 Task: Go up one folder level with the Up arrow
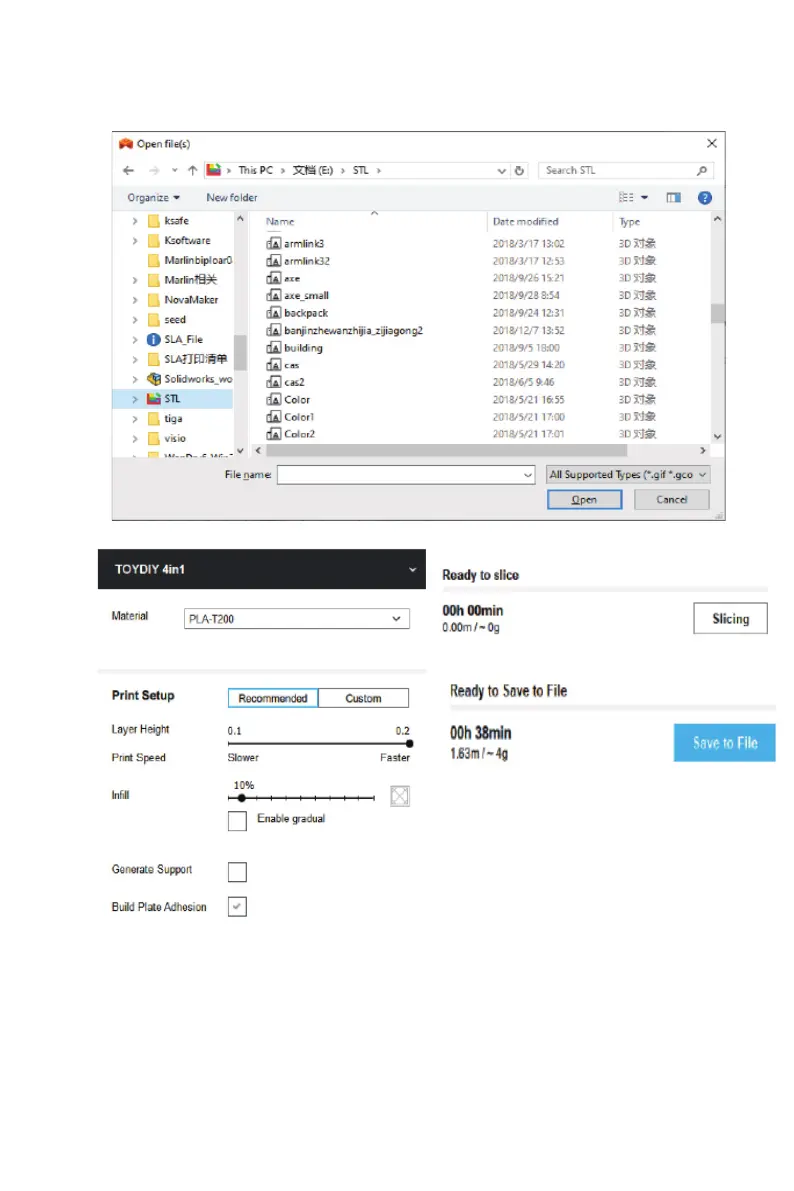[x=192, y=170]
